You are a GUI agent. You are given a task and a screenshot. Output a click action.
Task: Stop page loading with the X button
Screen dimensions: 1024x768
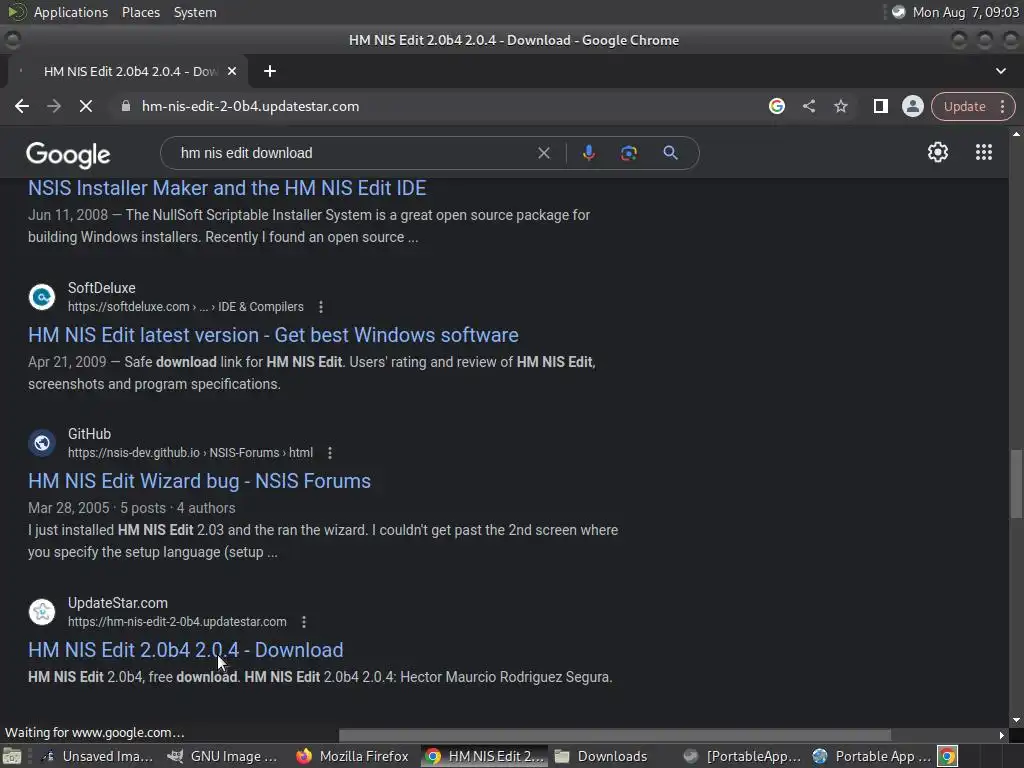[x=86, y=106]
